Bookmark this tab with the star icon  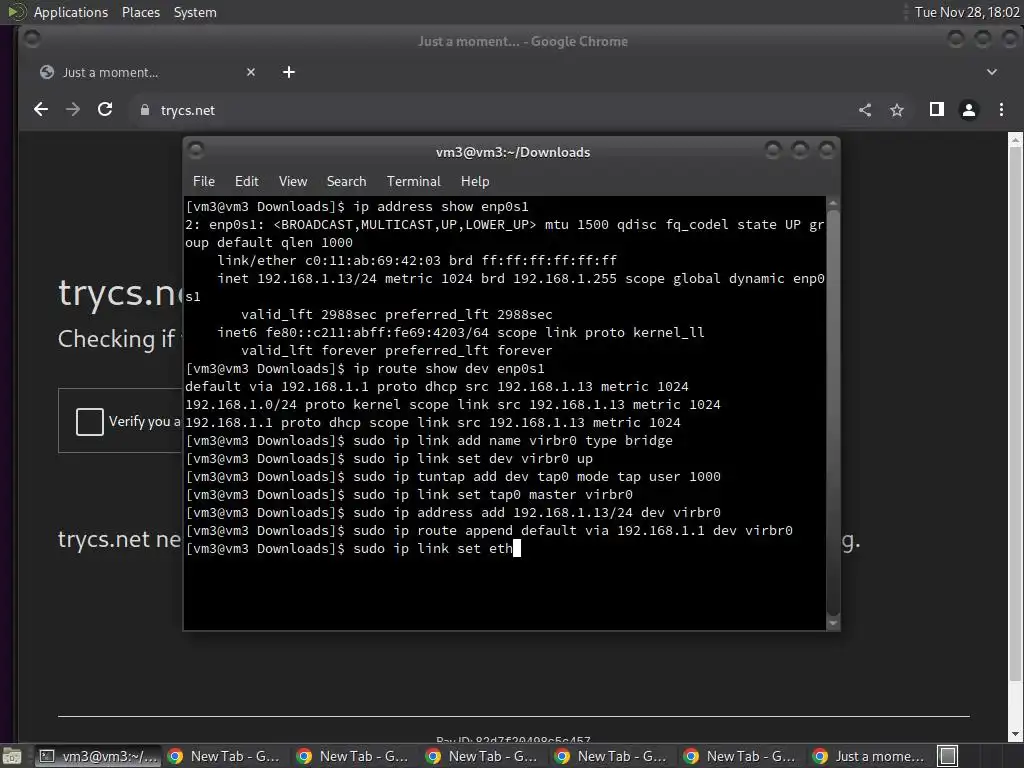tap(897, 110)
